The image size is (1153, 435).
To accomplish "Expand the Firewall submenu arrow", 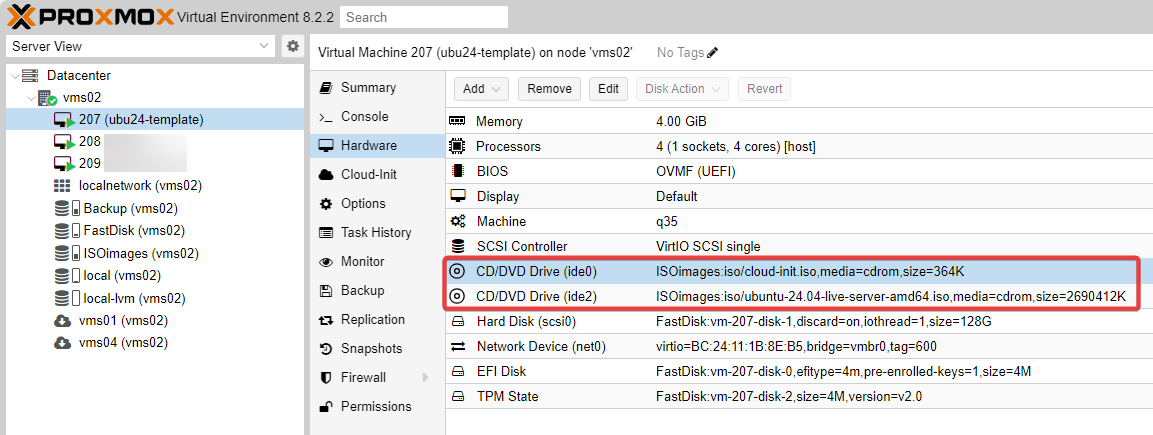I will pos(425,378).
